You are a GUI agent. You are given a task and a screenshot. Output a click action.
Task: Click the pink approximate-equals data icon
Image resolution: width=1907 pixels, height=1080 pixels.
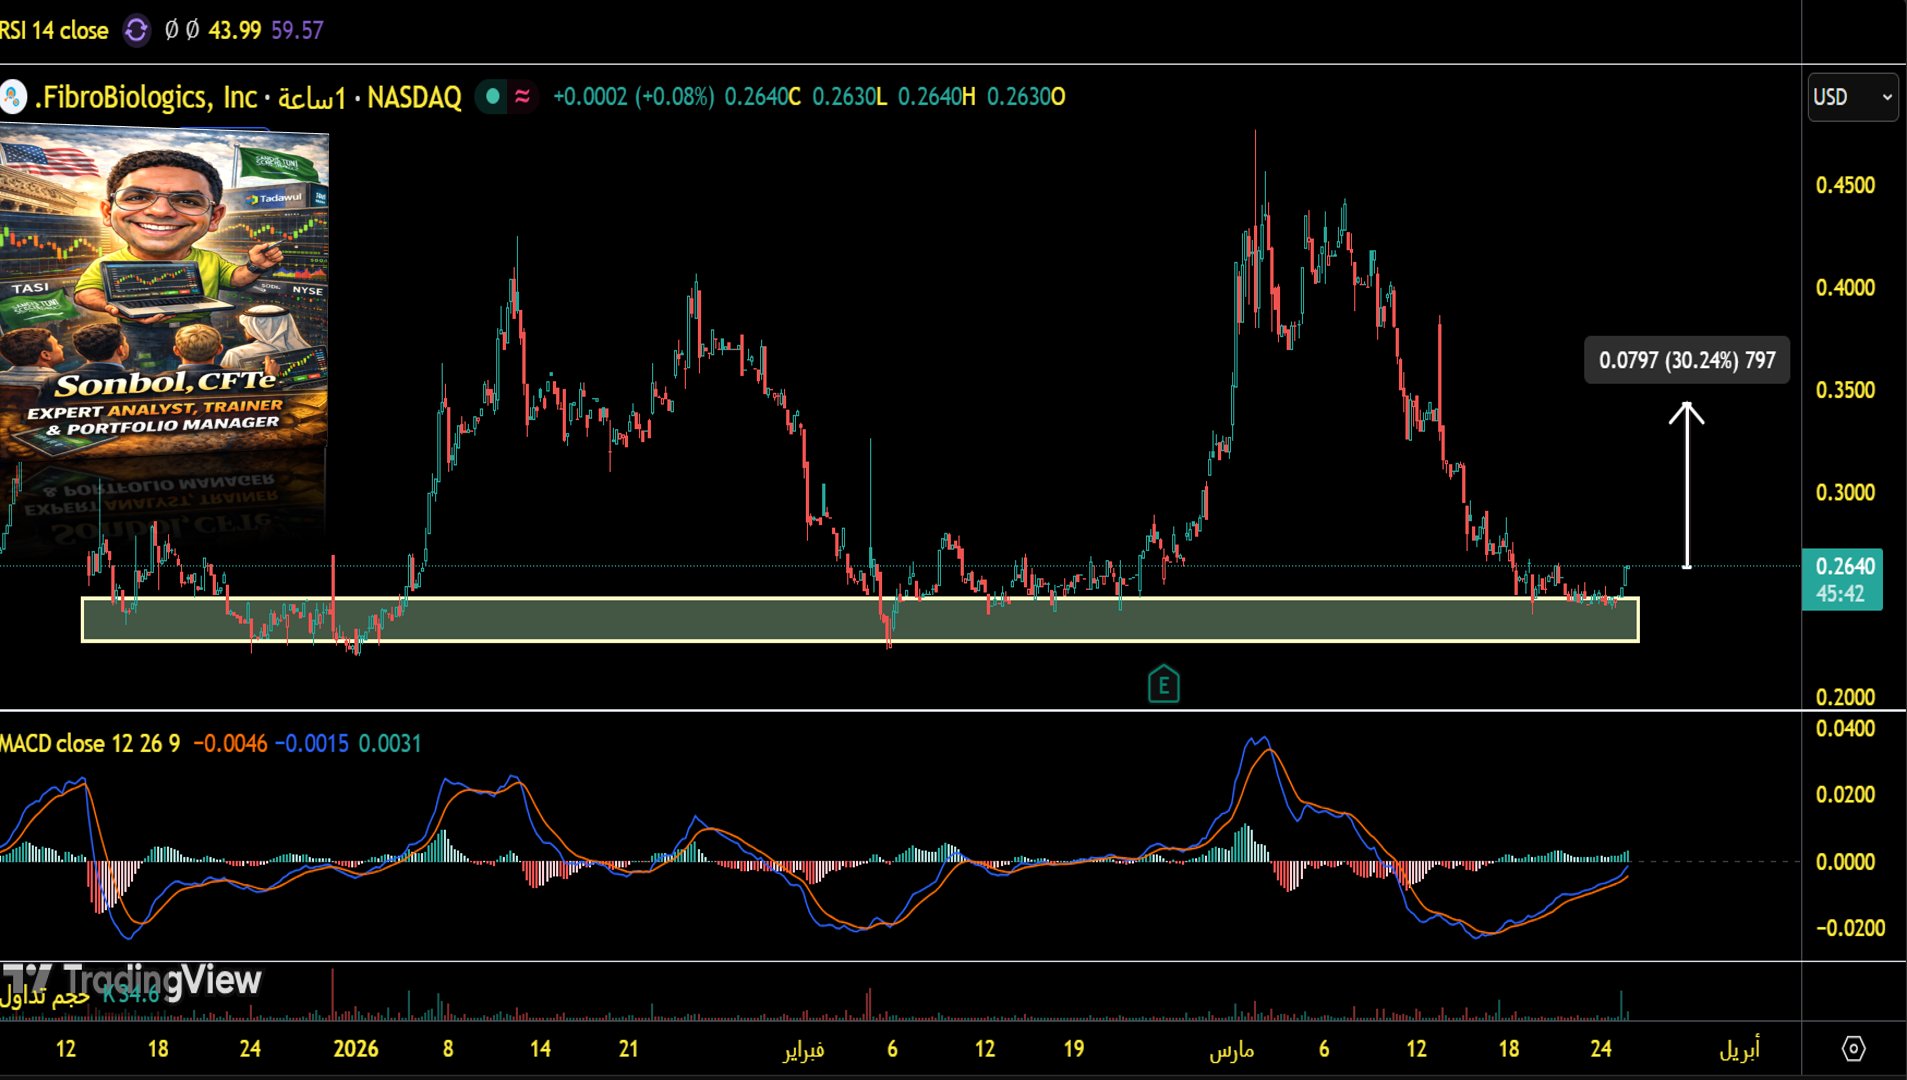[x=522, y=97]
